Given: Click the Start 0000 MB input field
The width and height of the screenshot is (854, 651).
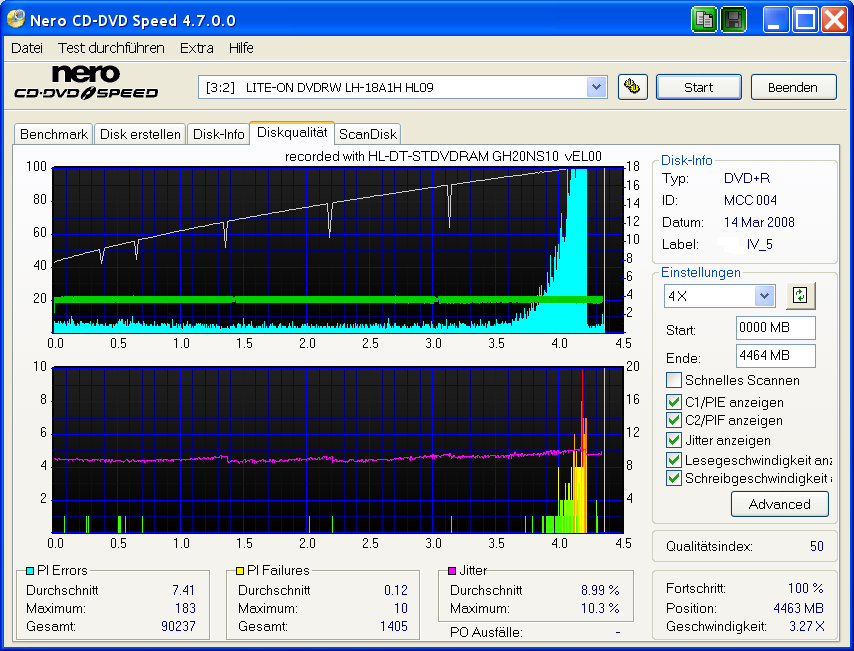Looking at the screenshot, I should pyautogui.click(x=775, y=327).
